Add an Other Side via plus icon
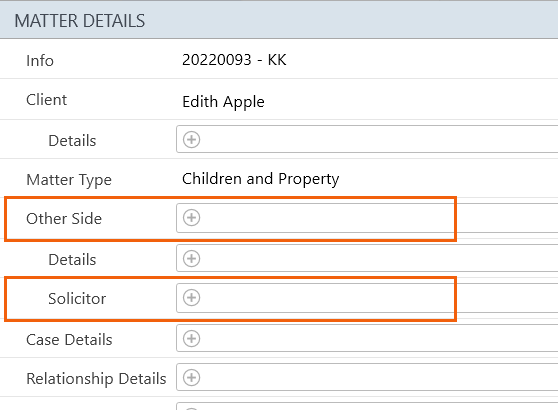This screenshot has height=410, width=558. tap(191, 217)
